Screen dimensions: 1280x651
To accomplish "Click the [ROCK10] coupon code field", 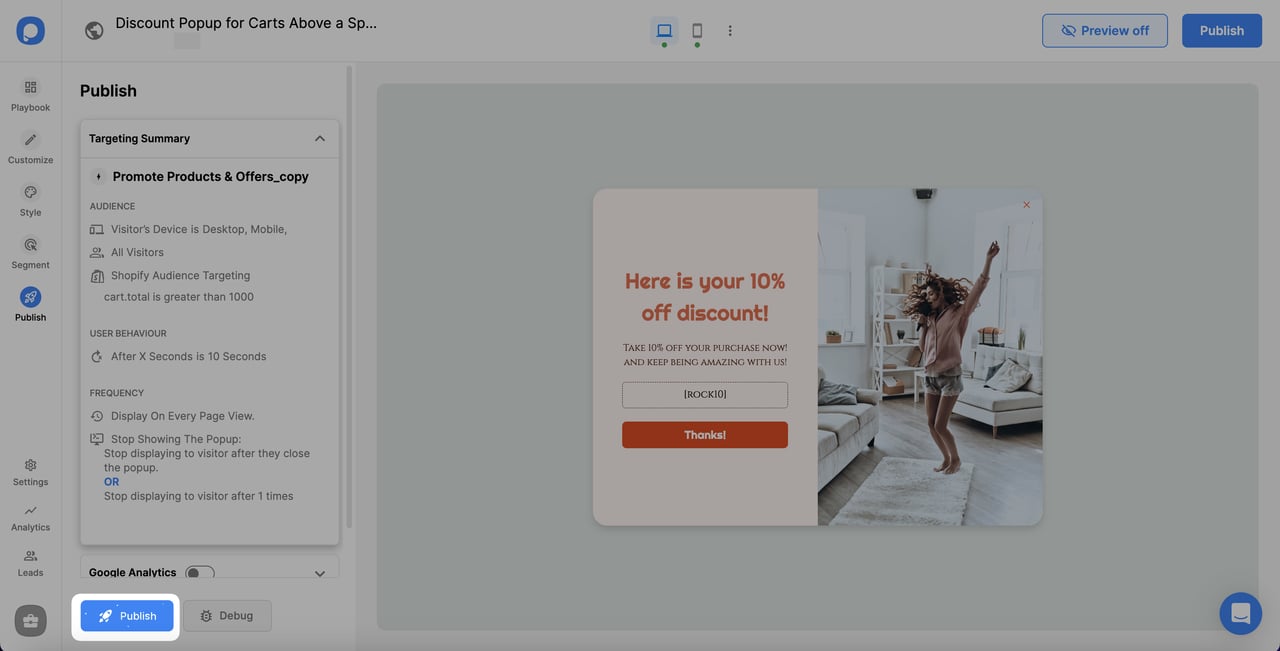I will point(705,395).
